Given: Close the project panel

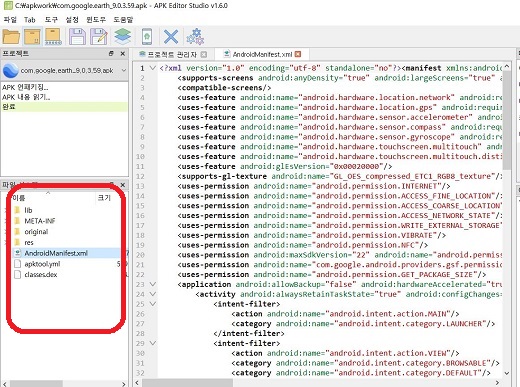Looking at the screenshot, I should [123, 53].
